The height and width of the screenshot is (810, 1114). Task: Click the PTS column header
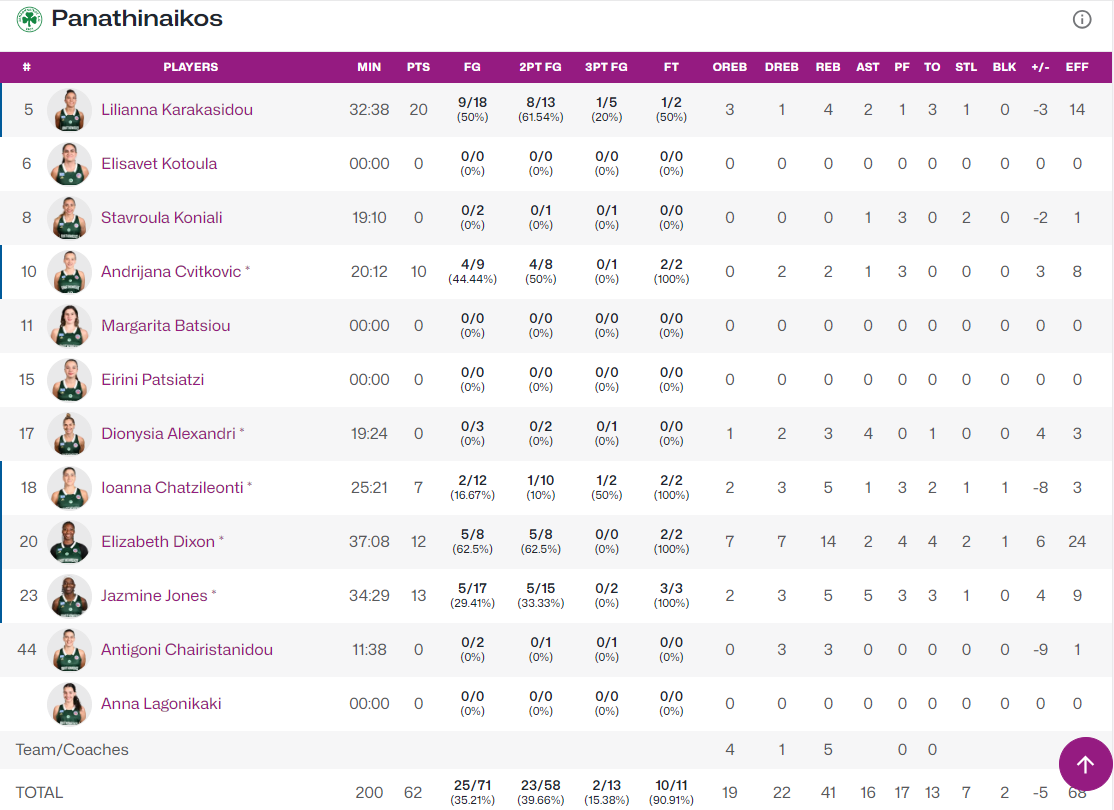[418, 67]
